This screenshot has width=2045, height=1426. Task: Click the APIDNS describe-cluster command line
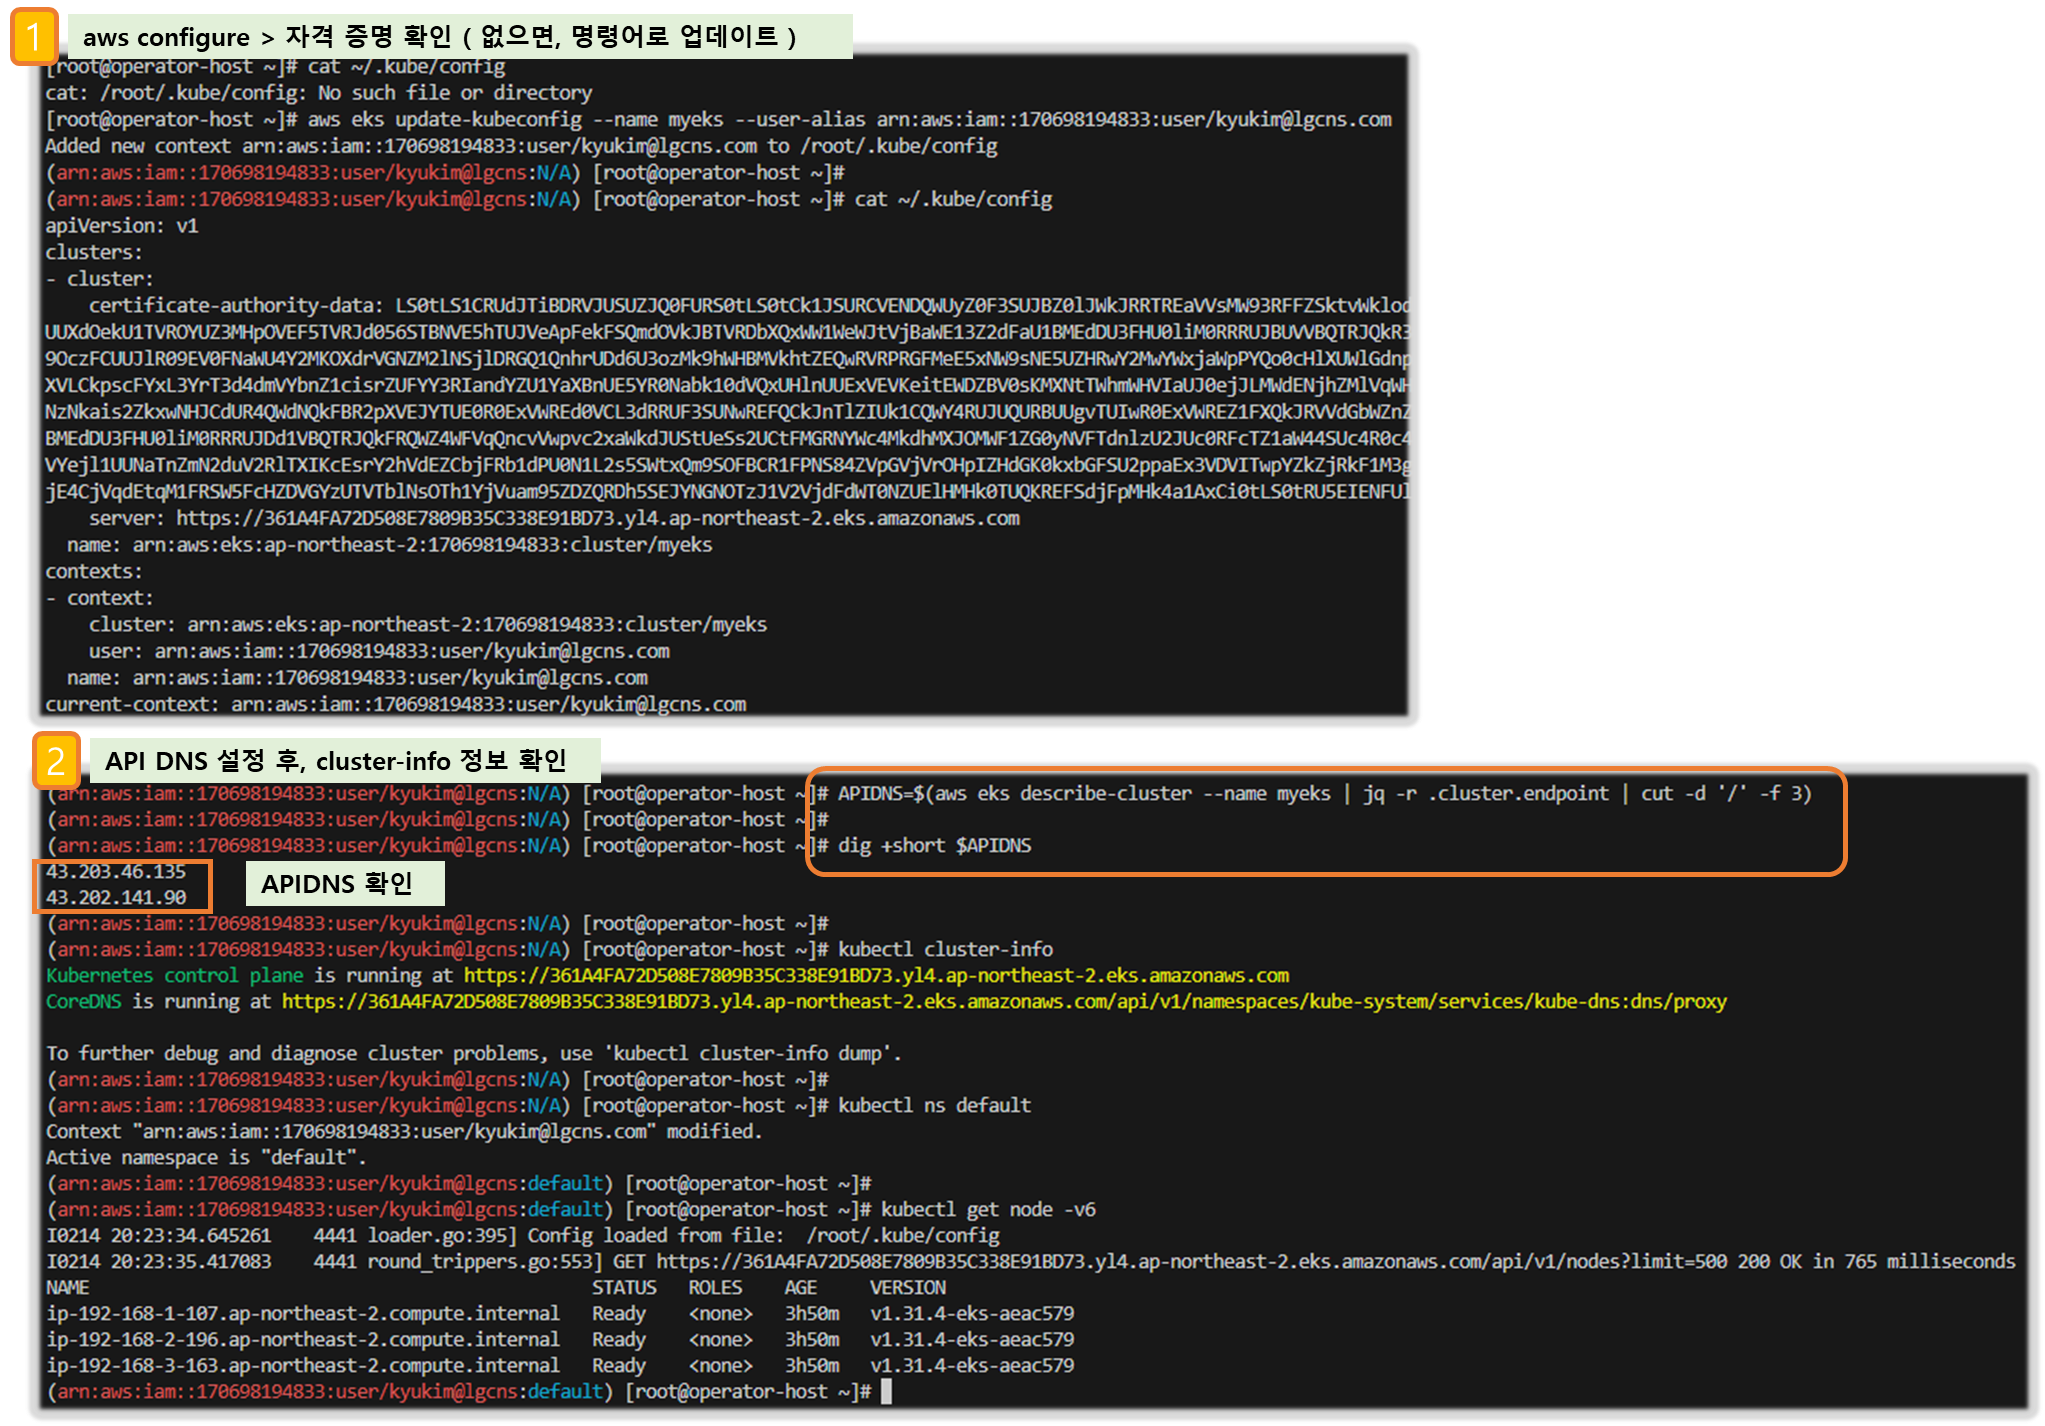tap(1323, 793)
